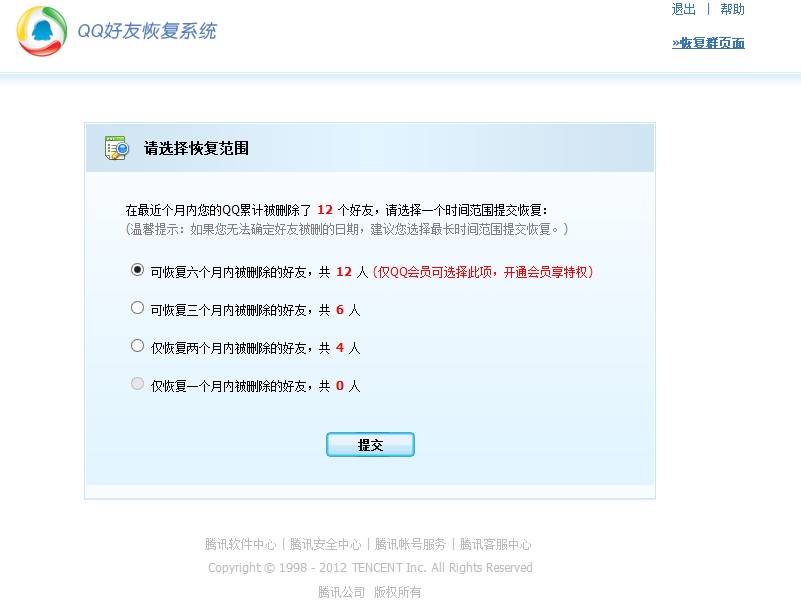Click the 腾讯帐号服务 footer link
The image size is (801, 610).
point(409,544)
